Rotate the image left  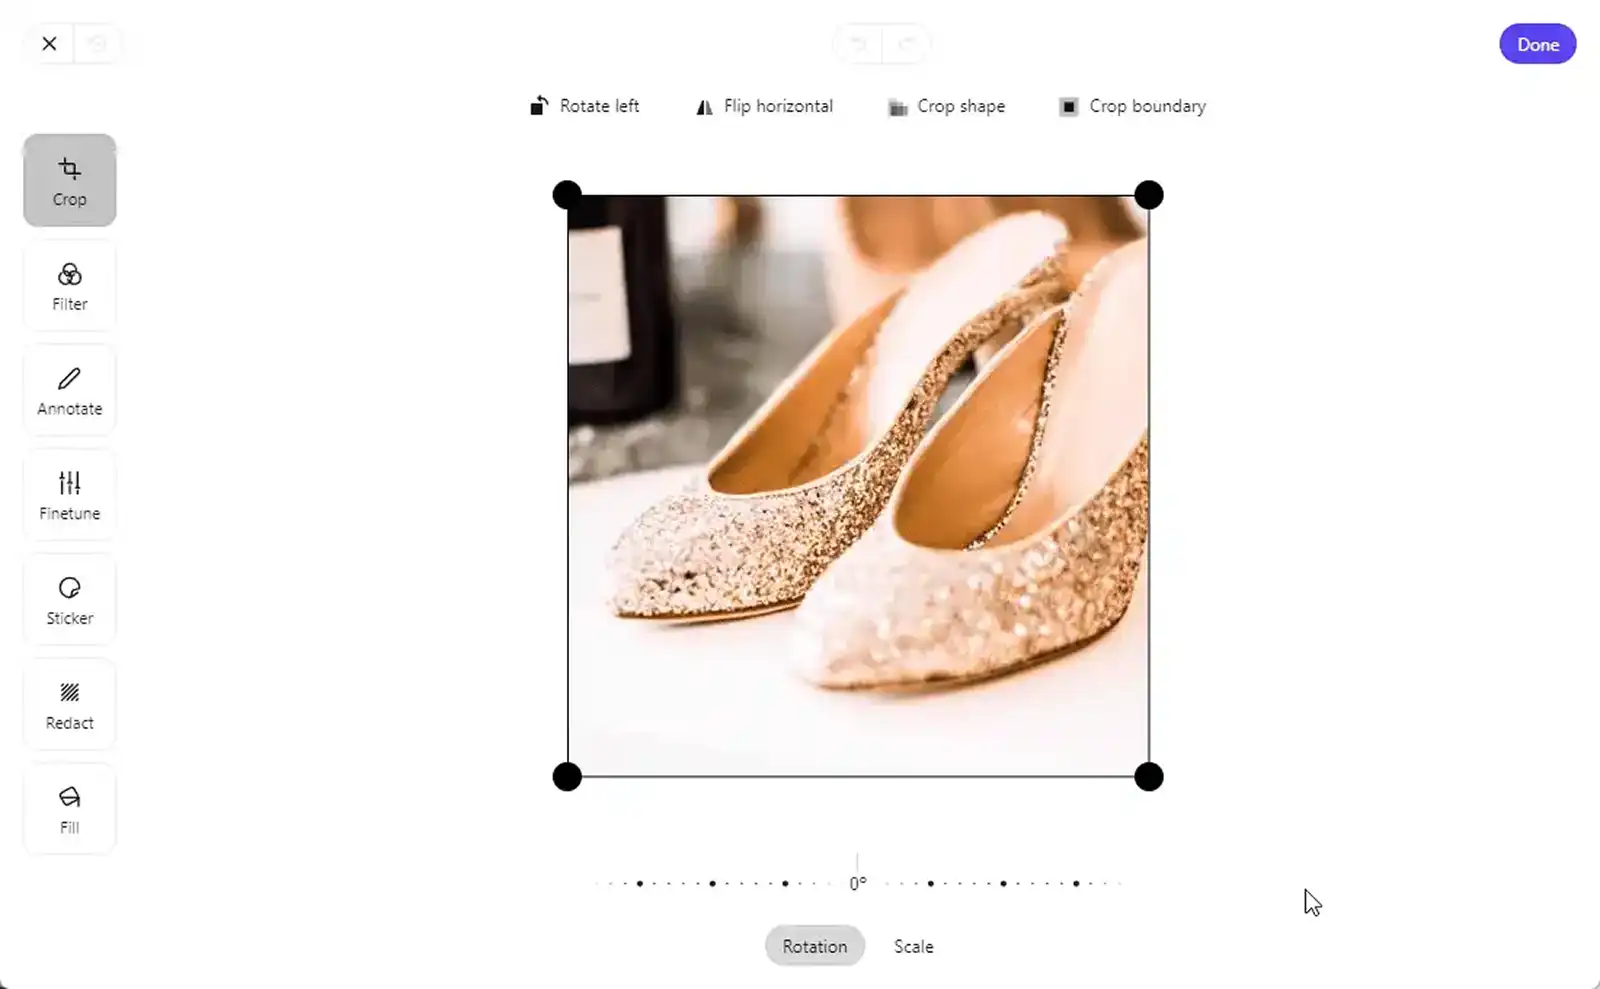pos(585,106)
